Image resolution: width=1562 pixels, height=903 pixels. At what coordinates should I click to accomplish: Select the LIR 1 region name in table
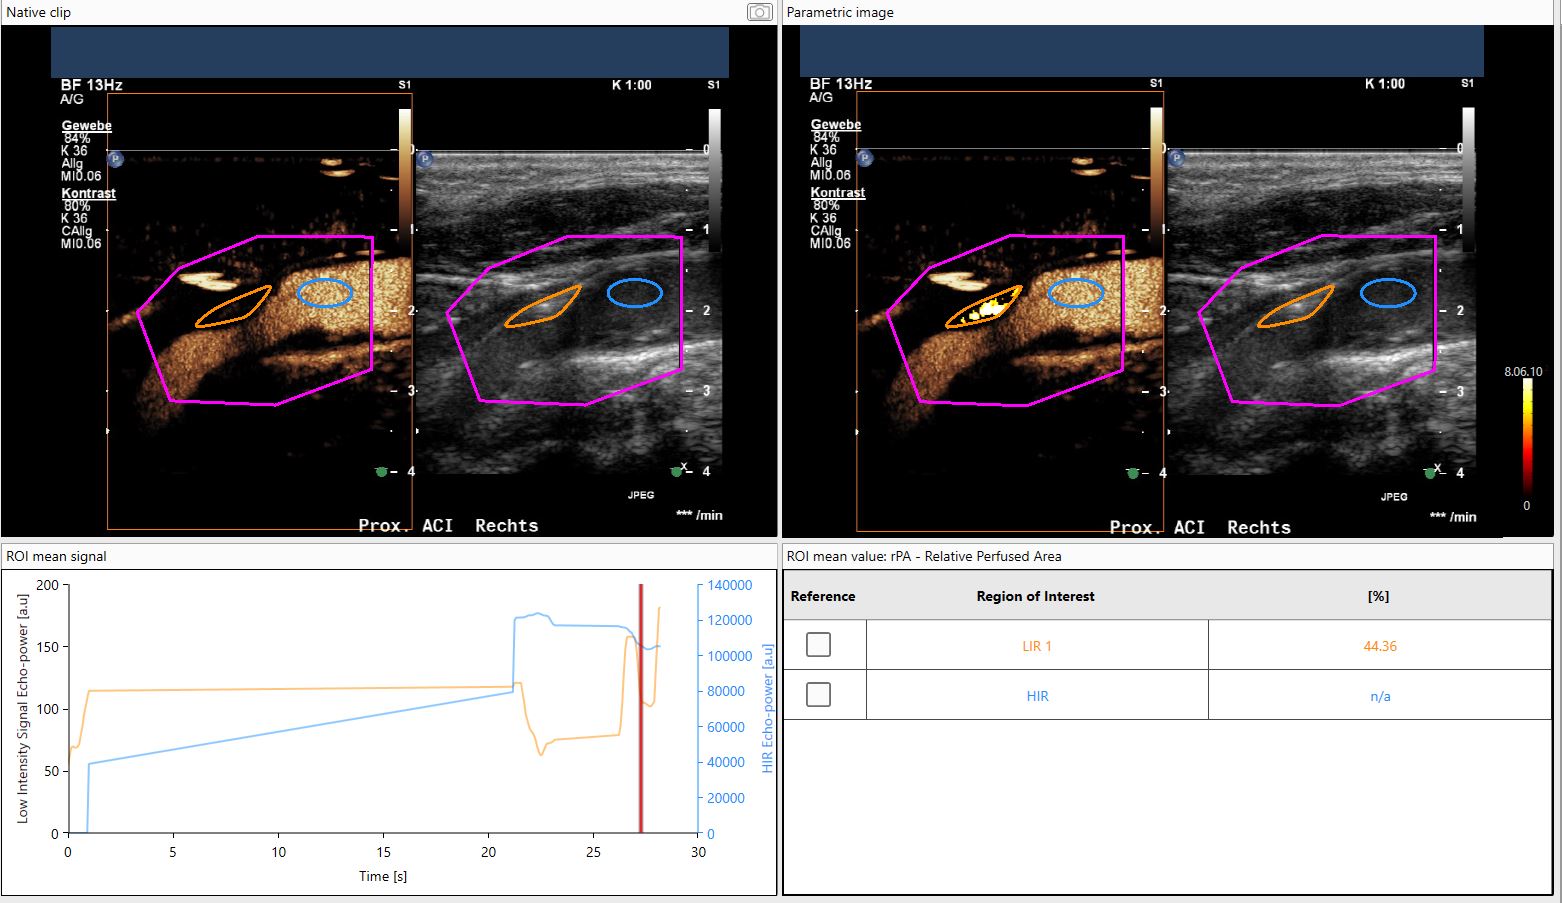(1036, 646)
